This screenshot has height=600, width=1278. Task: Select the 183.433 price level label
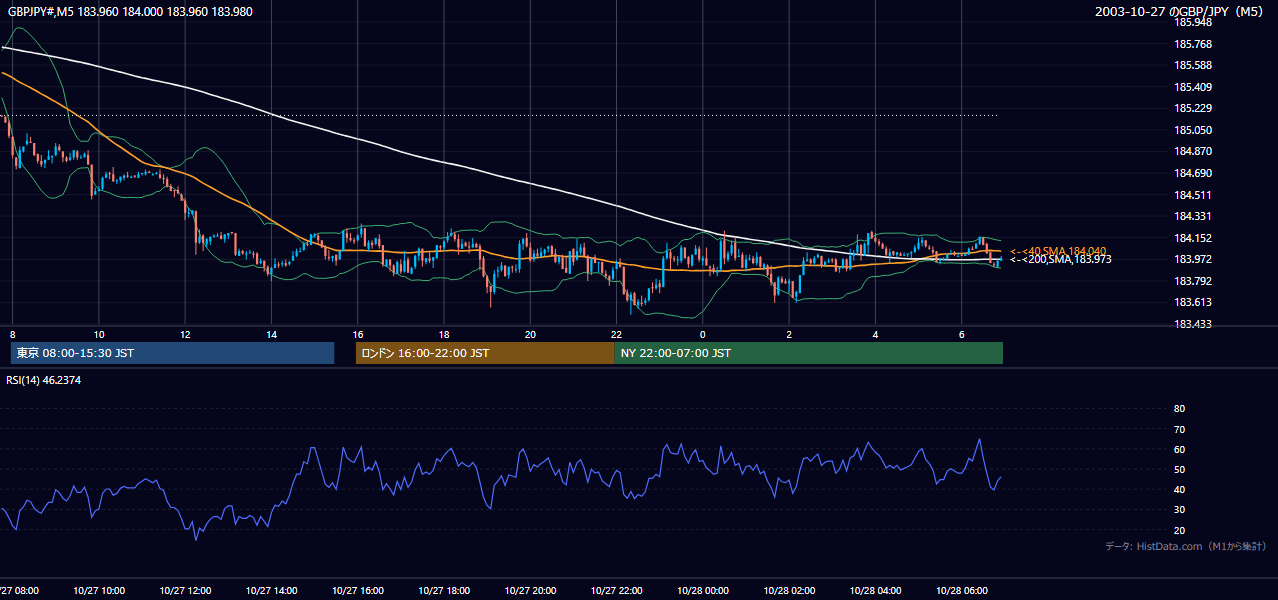[x=1193, y=324]
